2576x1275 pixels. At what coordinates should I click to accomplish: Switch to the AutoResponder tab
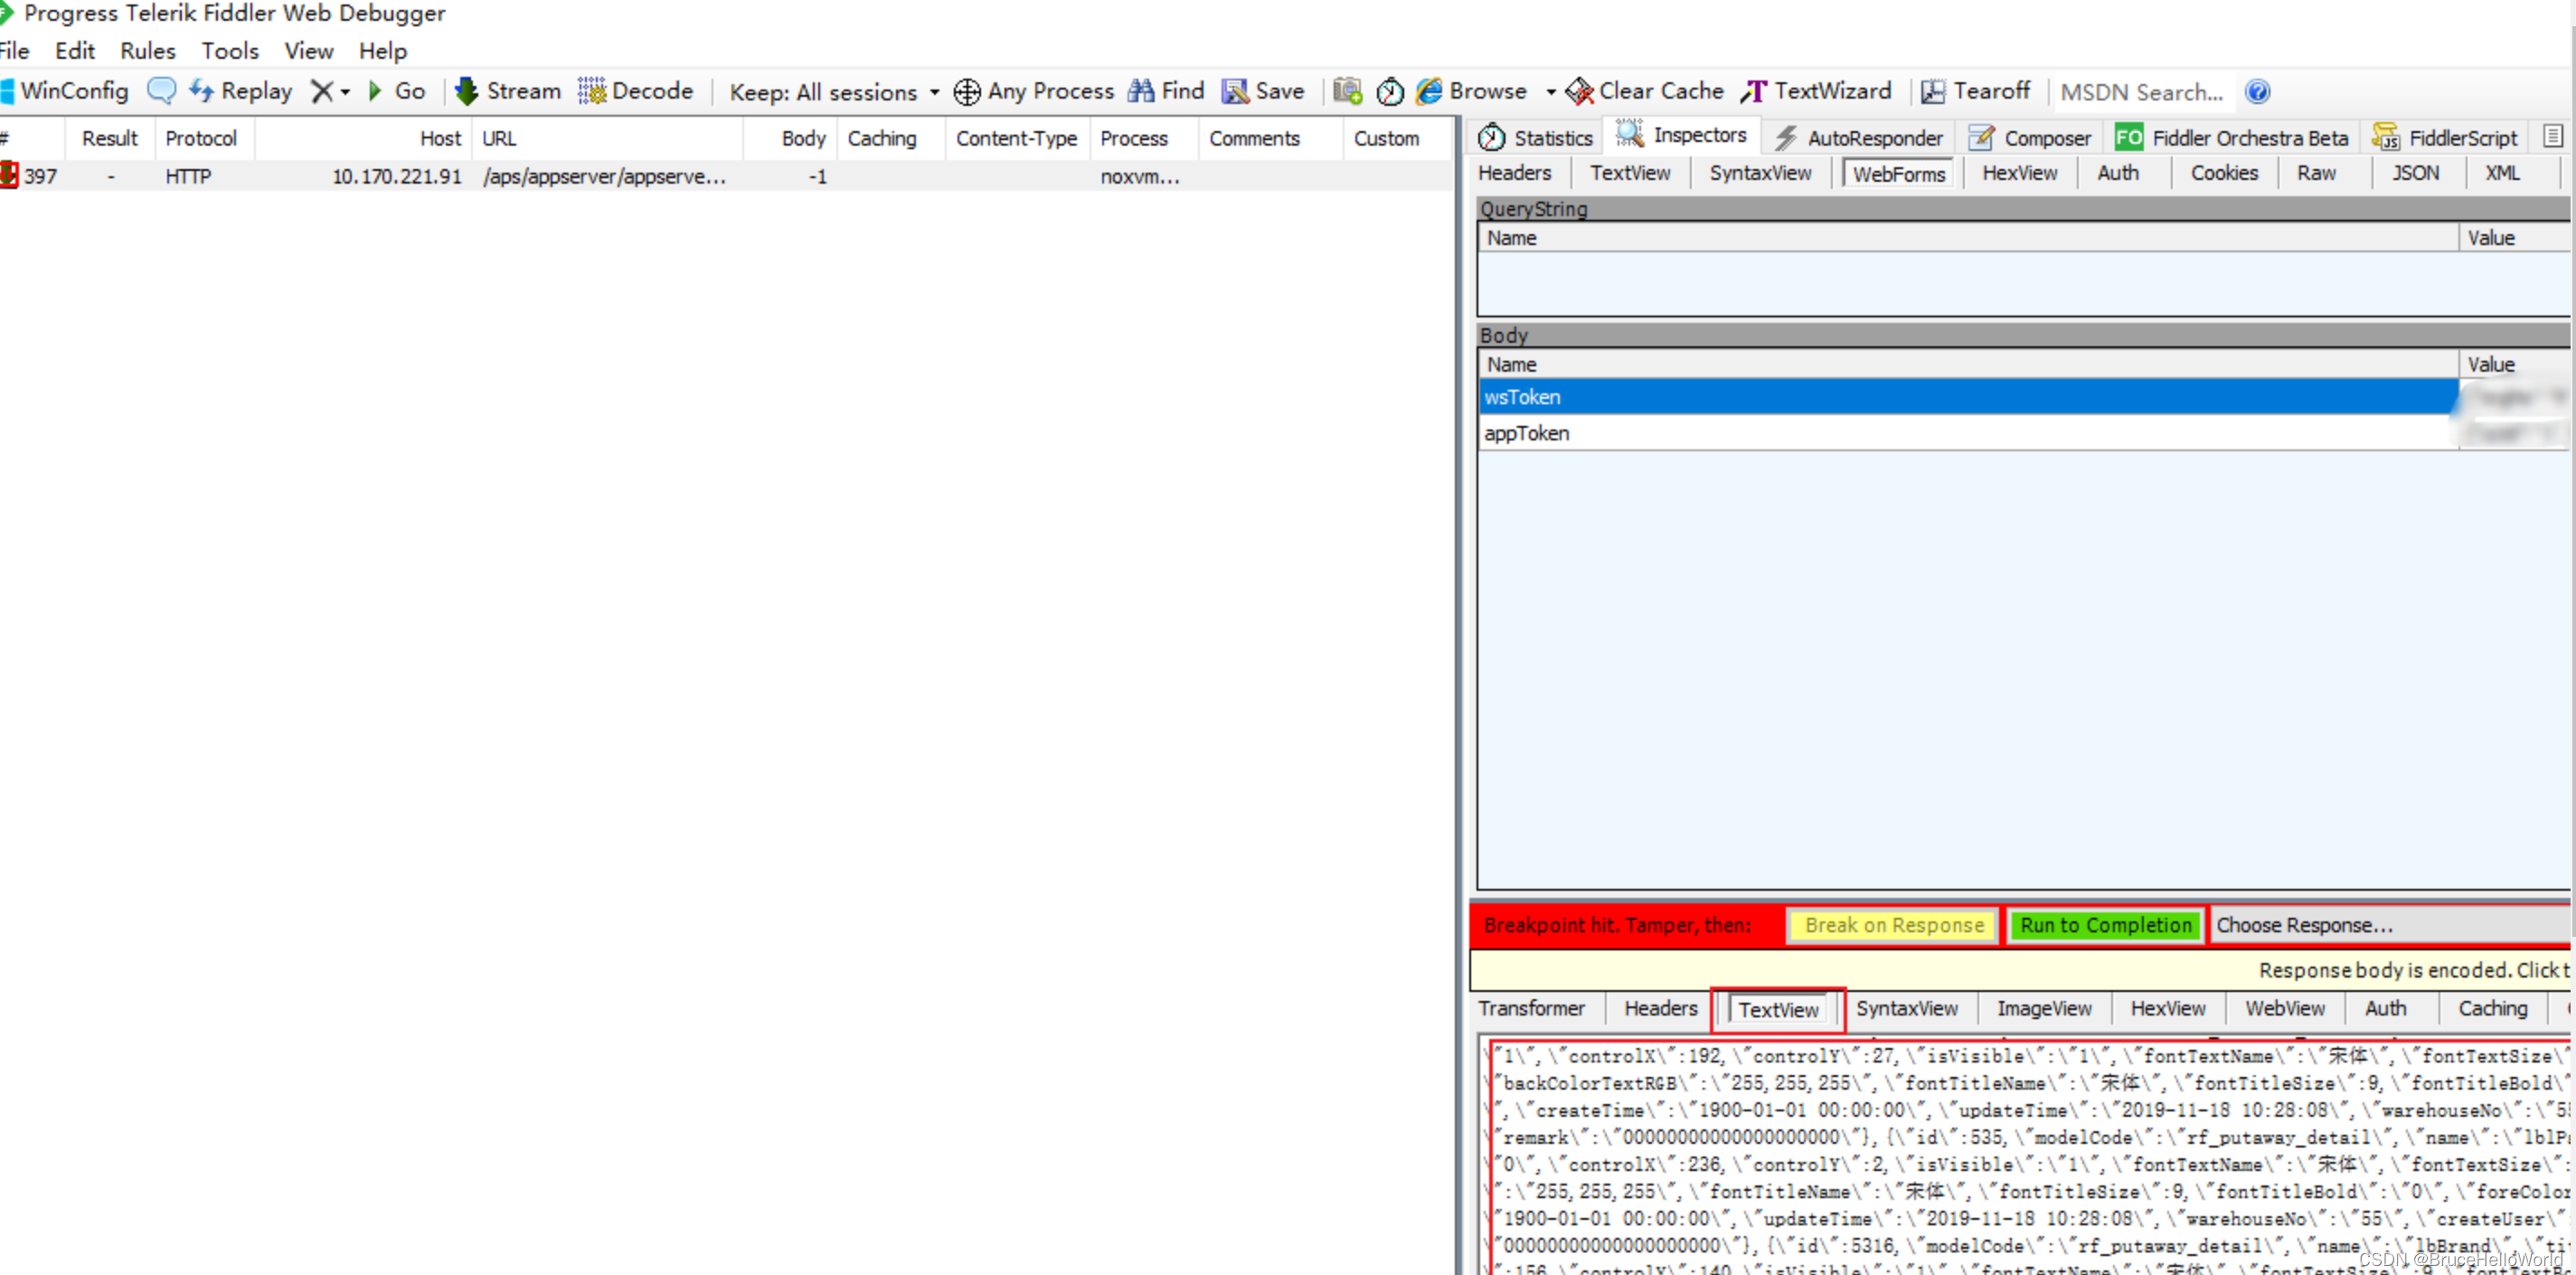click(1859, 138)
